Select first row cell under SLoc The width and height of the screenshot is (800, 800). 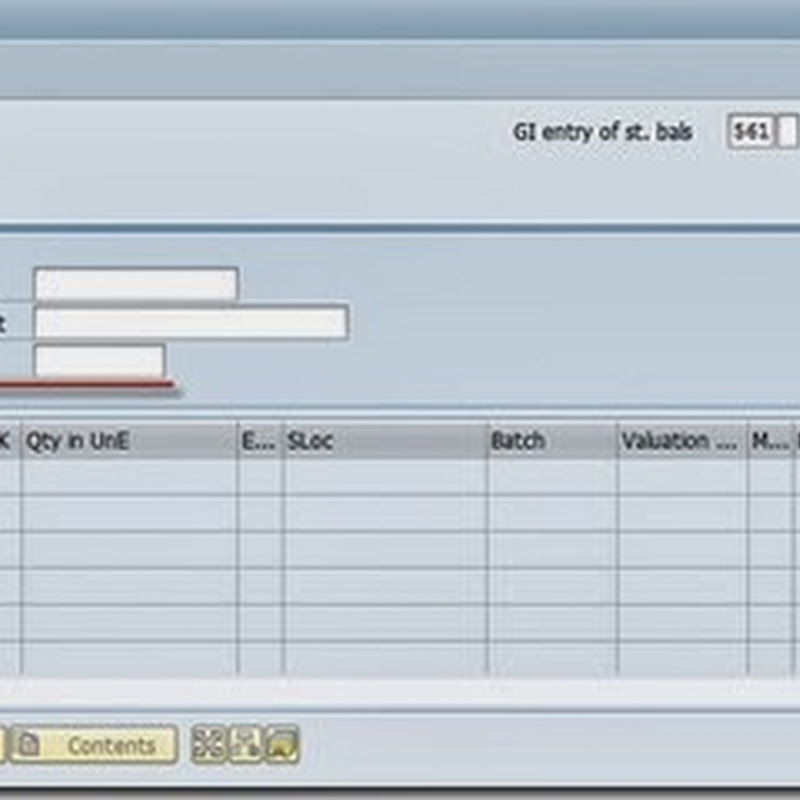(385, 477)
